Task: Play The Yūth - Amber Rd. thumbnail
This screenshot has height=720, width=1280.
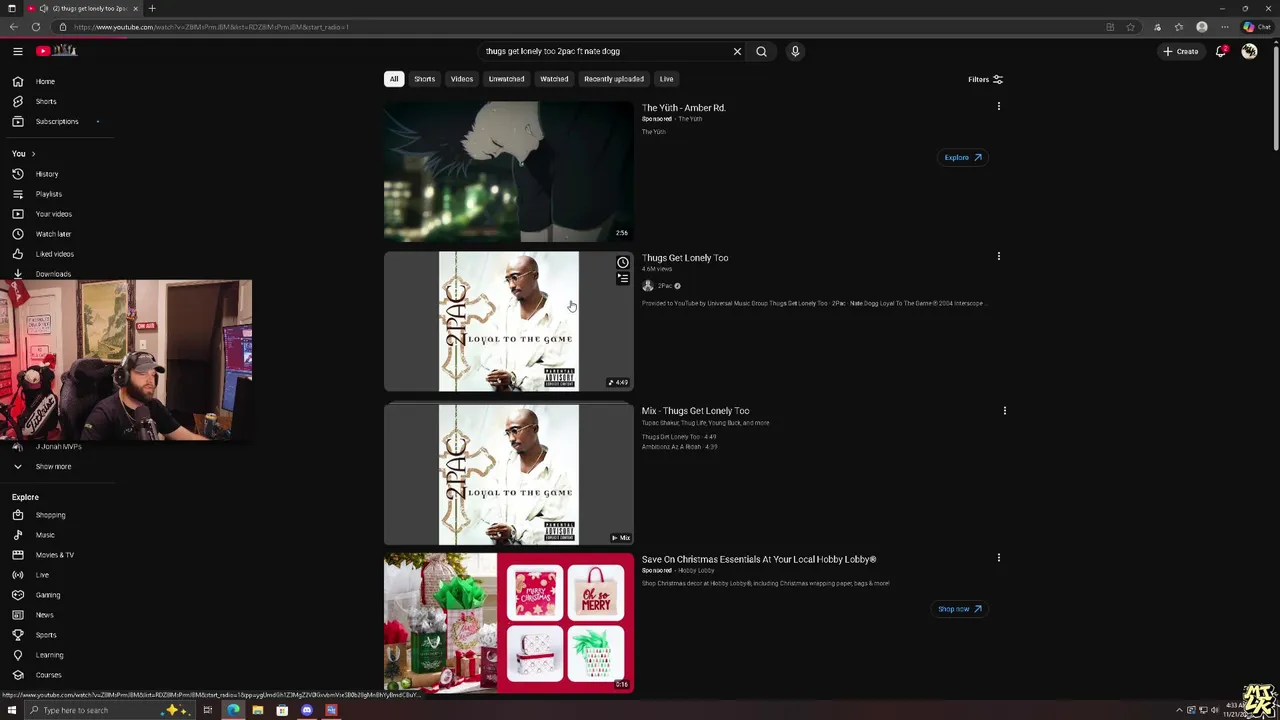Action: click(508, 171)
